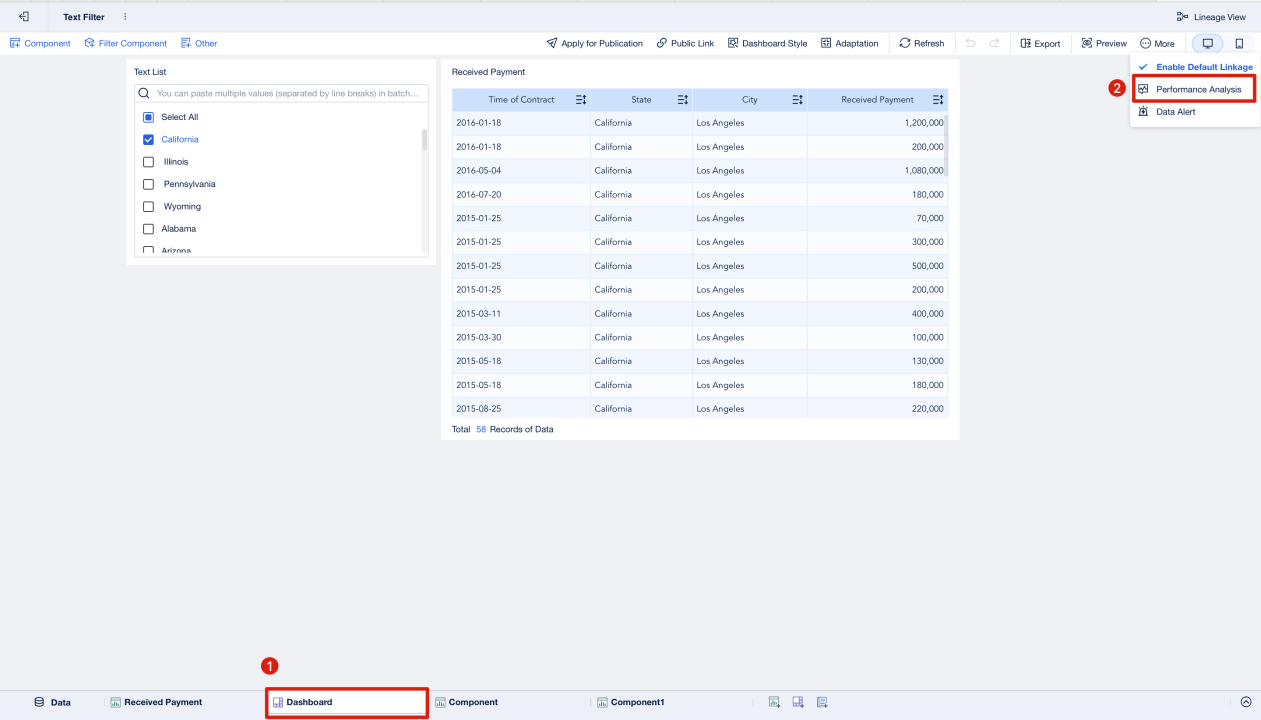Check the Illinois checkbox
This screenshot has height=720, width=1261.
tap(146, 161)
